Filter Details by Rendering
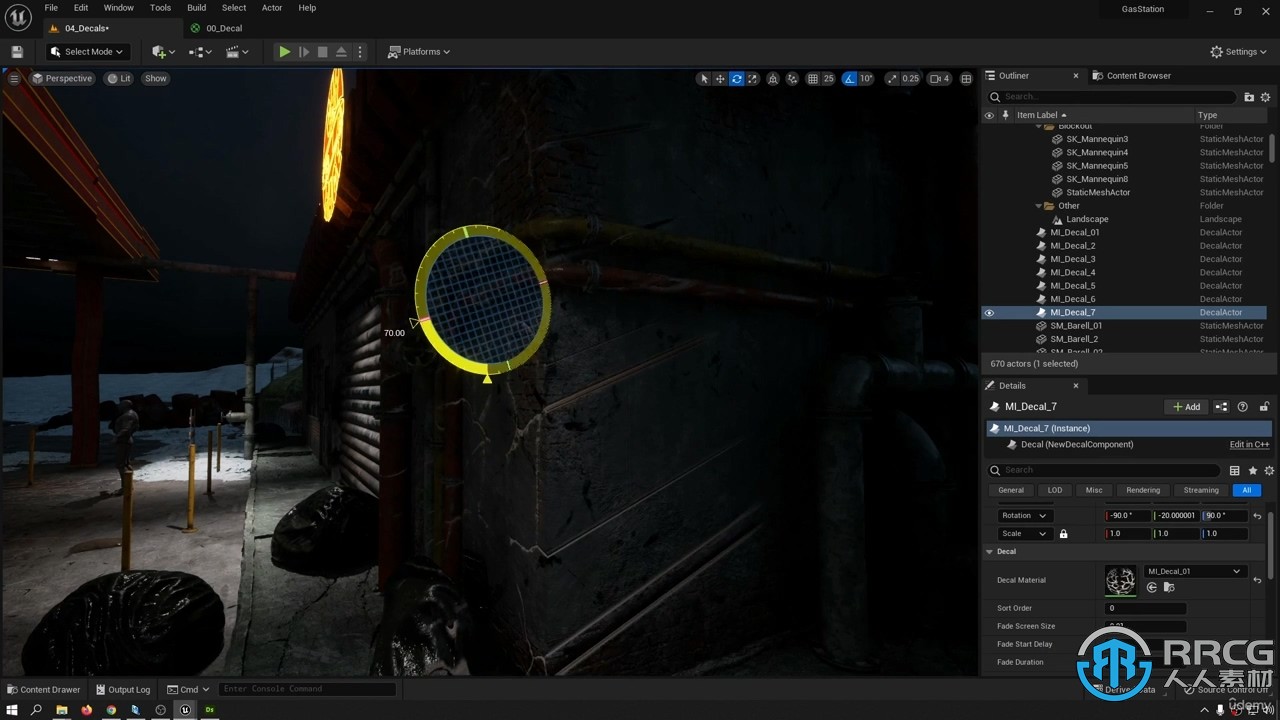Image resolution: width=1280 pixels, height=720 pixels. (x=1143, y=491)
